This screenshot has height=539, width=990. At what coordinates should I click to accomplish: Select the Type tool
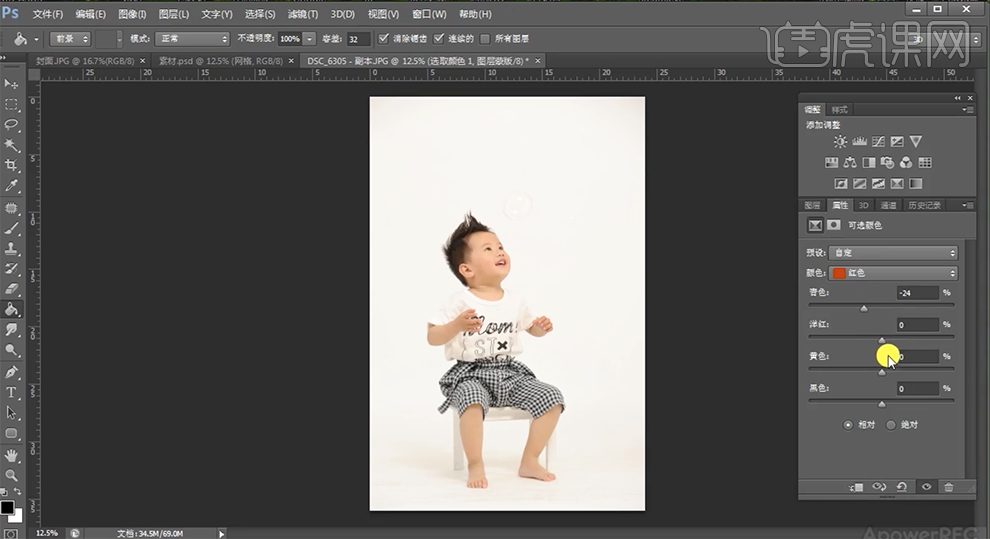tap(12, 392)
